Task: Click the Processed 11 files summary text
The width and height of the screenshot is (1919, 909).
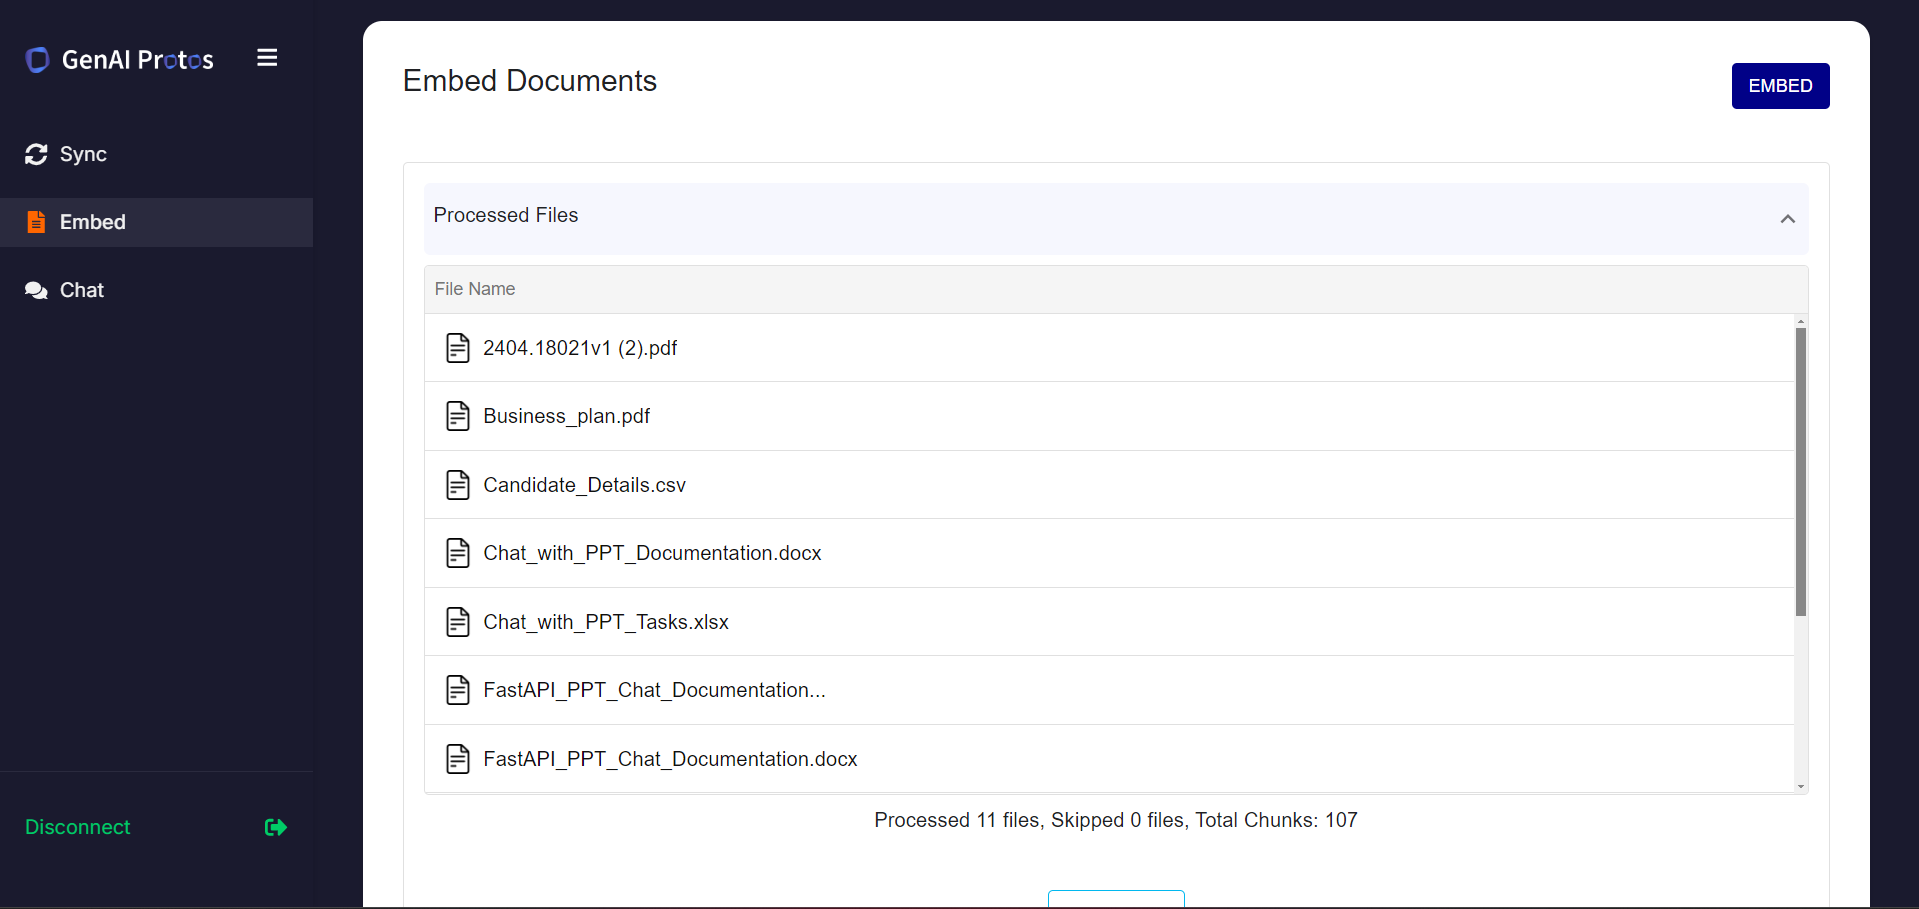Action: point(1116,820)
